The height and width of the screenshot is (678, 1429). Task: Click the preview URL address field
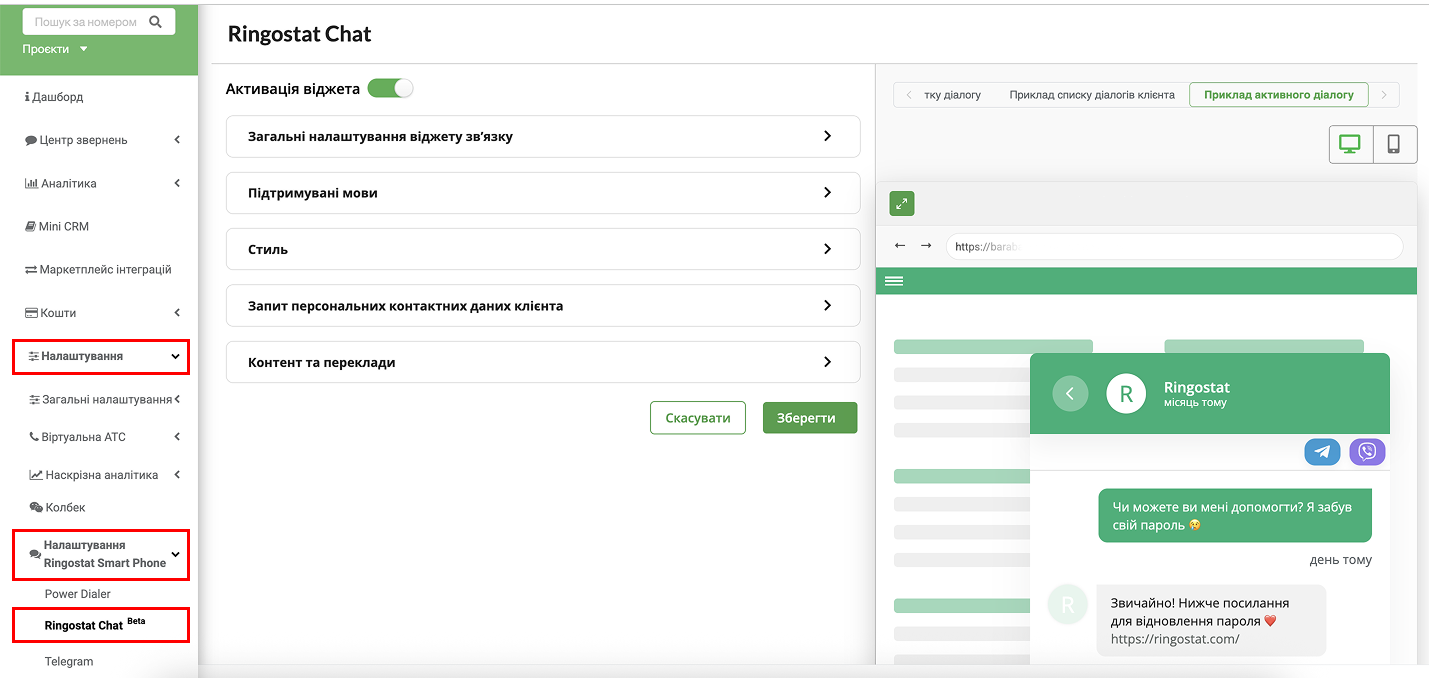point(1174,246)
